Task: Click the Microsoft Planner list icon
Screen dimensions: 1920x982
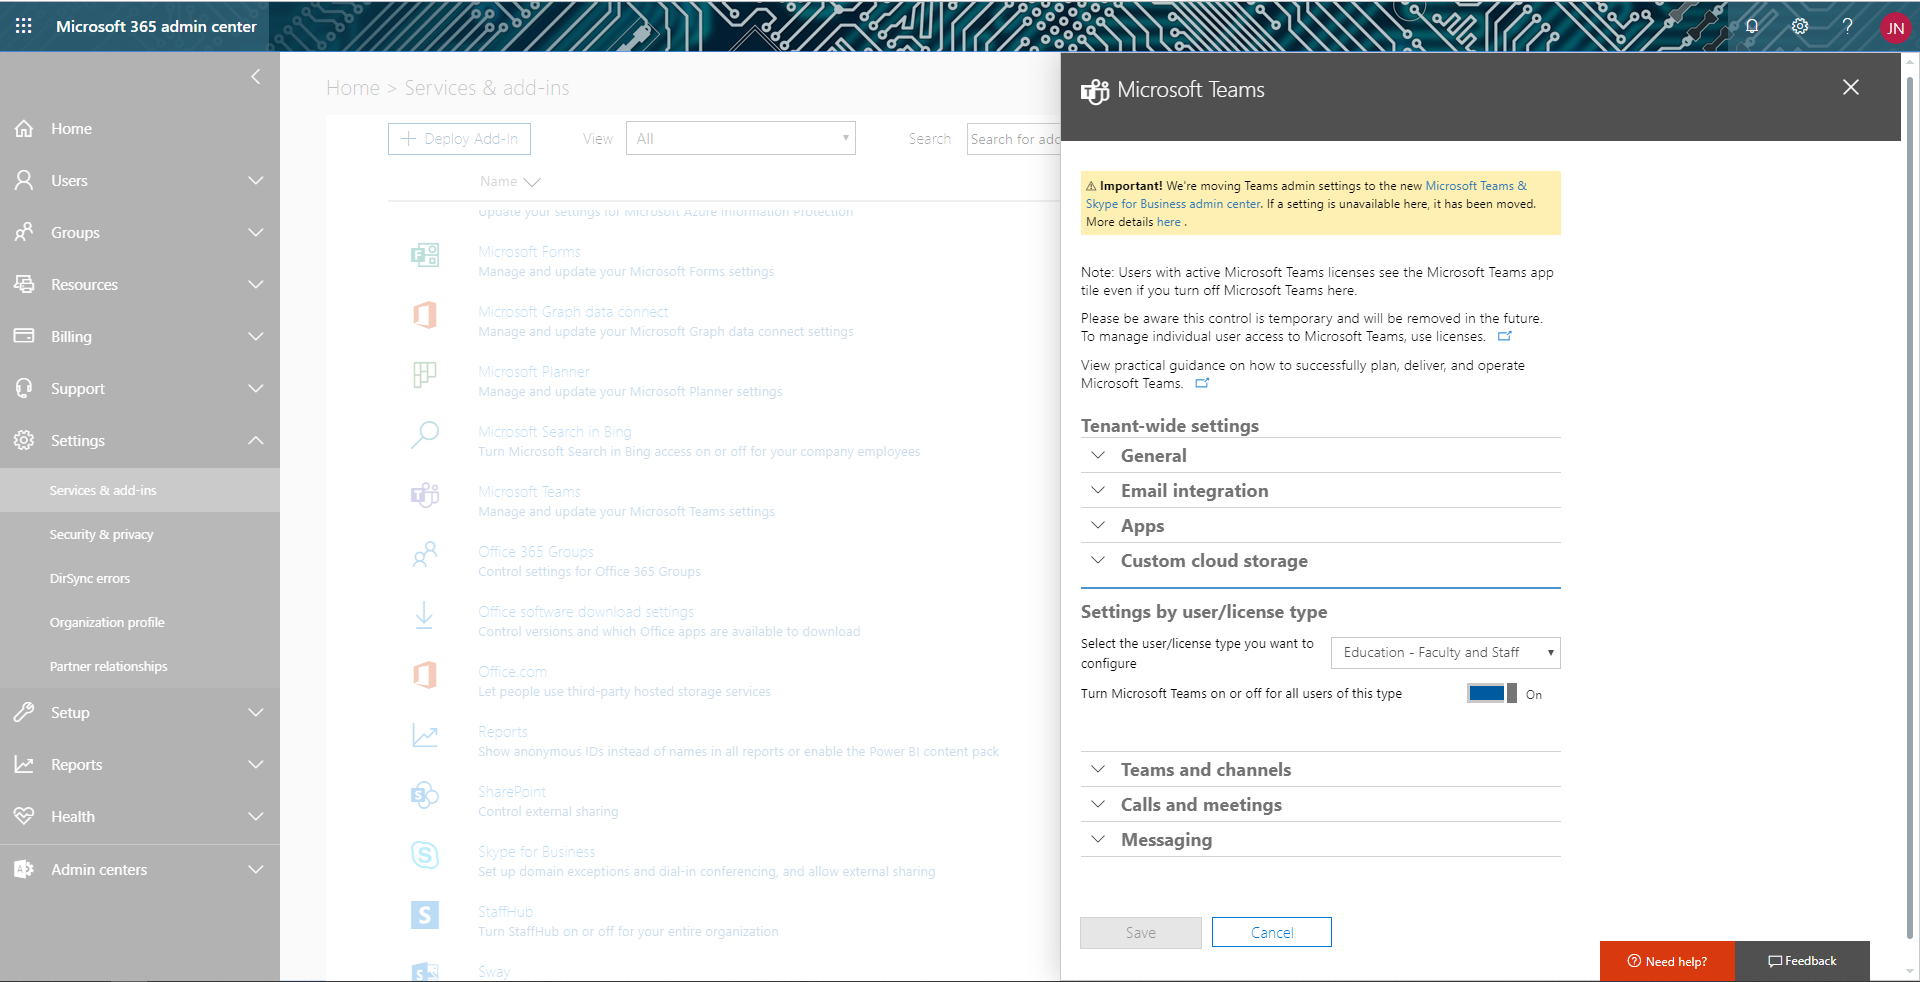Action: tap(425, 375)
